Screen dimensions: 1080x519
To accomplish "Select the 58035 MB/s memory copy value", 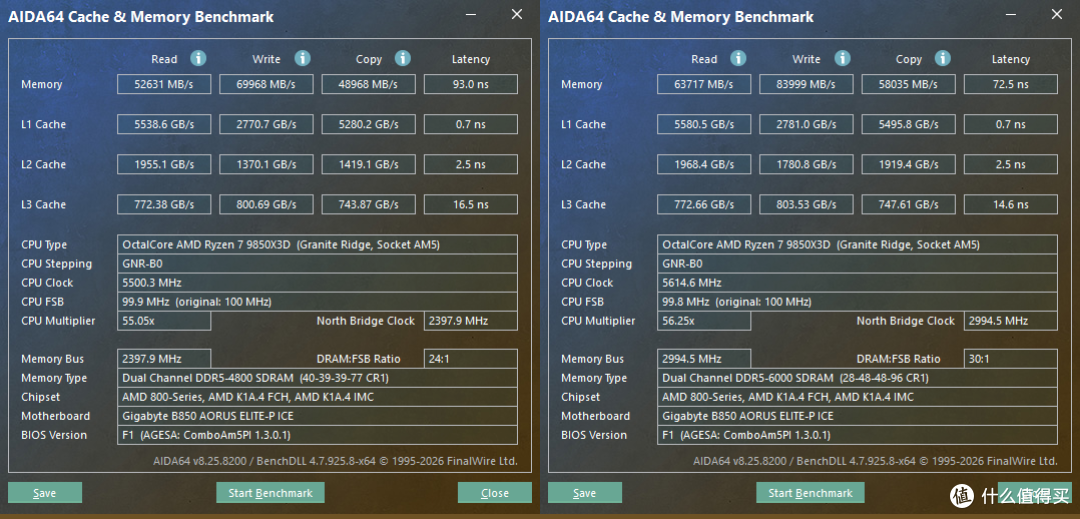I will pyautogui.click(x=908, y=85).
